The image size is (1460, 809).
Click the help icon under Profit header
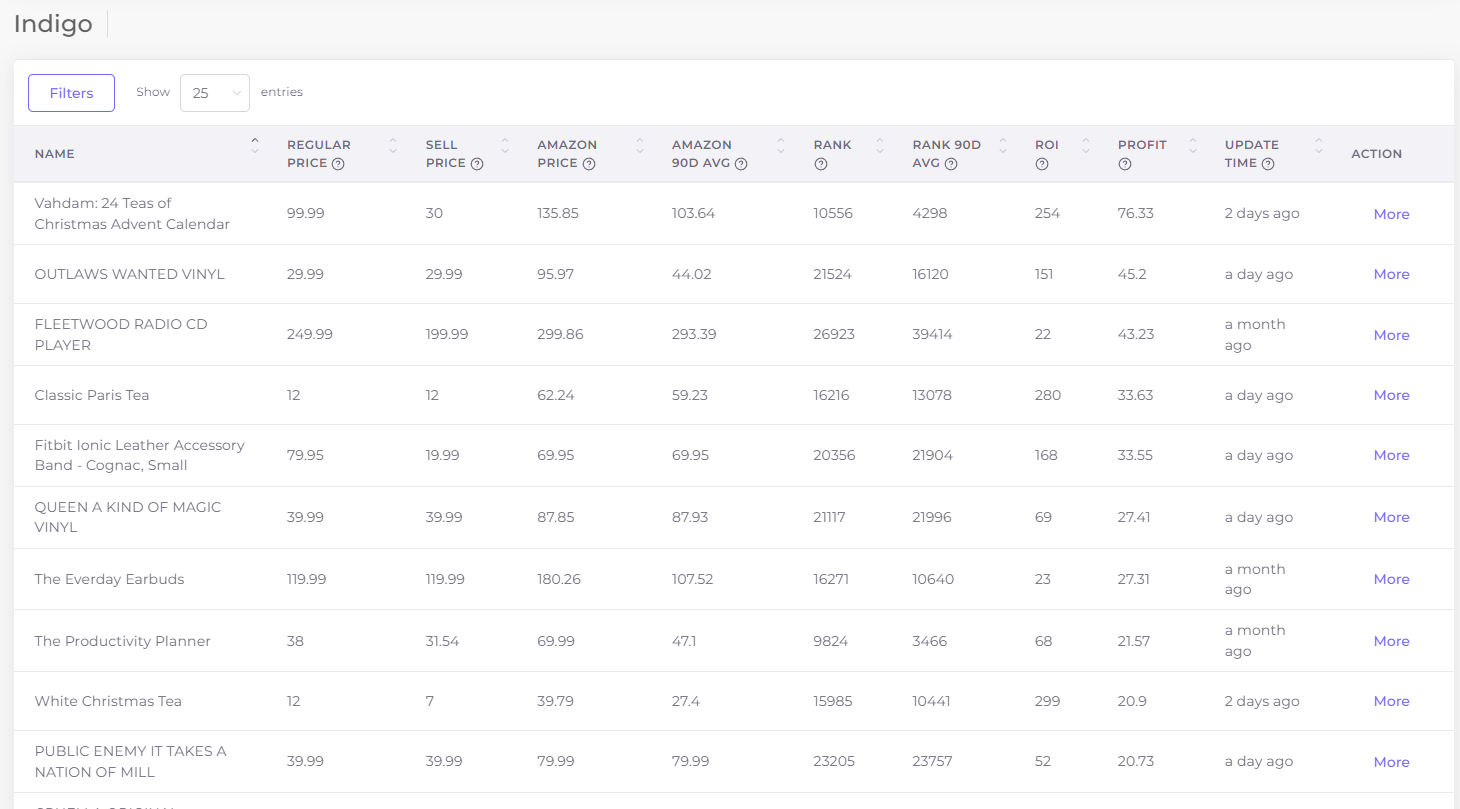[x=1125, y=164]
